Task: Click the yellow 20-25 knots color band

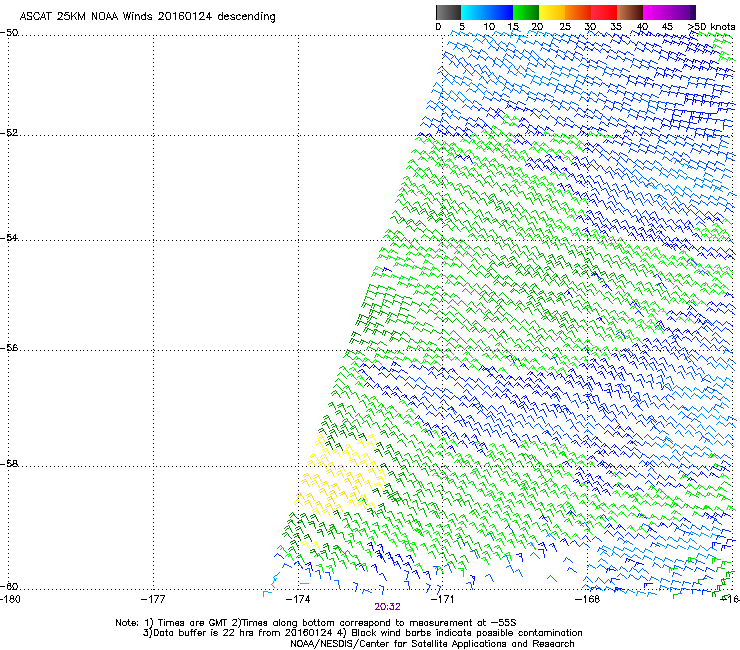Action: click(x=552, y=12)
